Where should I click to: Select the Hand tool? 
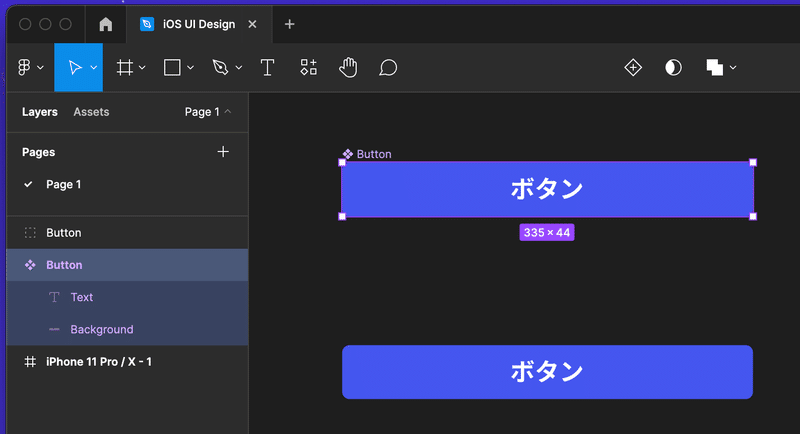pyautogui.click(x=348, y=67)
